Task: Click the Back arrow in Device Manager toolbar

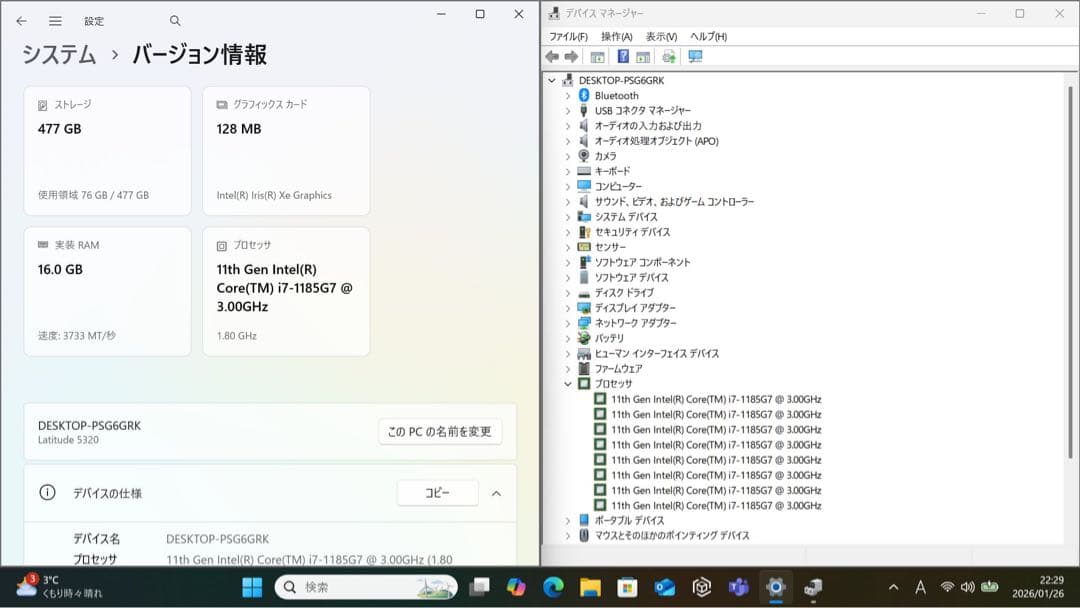Action: click(x=551, y=56)
